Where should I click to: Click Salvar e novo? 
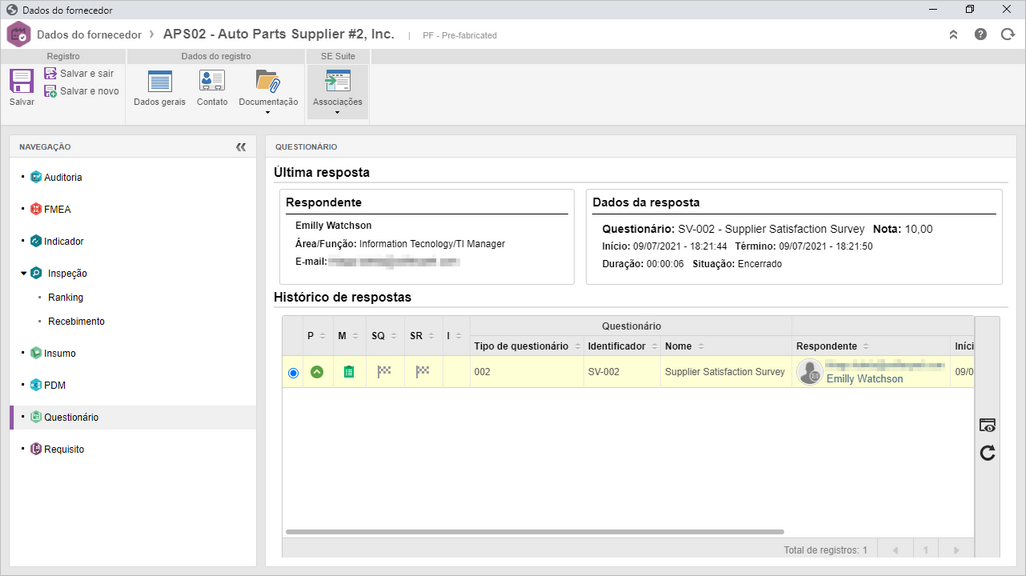(x=82, y=91)
